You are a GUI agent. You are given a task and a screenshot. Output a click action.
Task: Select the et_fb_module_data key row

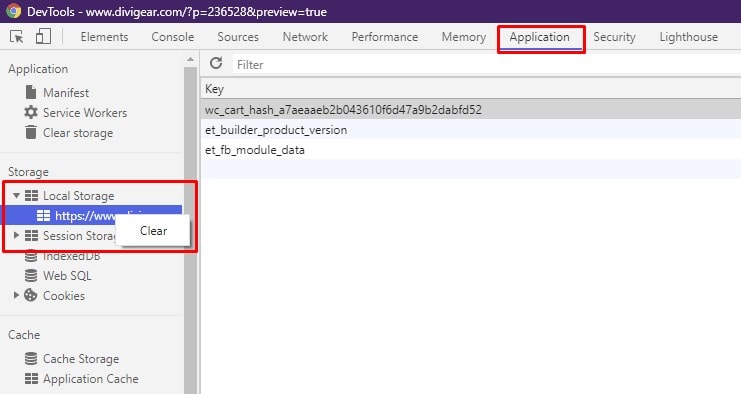click(471, 150)
